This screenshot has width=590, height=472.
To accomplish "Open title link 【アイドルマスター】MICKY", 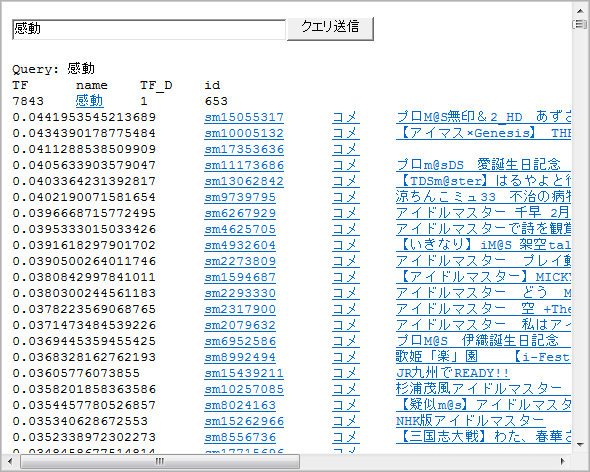I will [484, 277].
